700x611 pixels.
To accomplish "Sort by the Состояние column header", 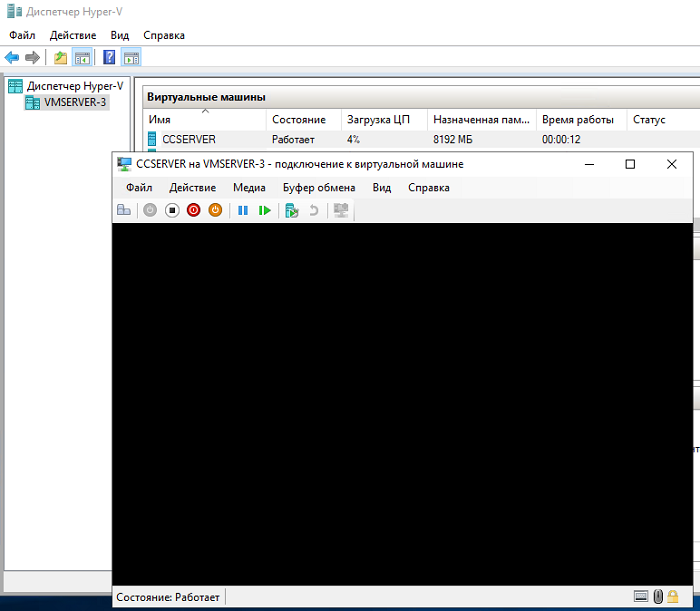I will 304,119.
